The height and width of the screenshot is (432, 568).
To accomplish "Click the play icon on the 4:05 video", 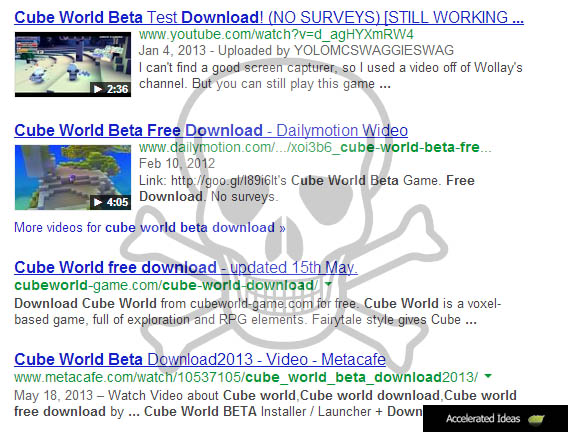I will click(98, 202).
